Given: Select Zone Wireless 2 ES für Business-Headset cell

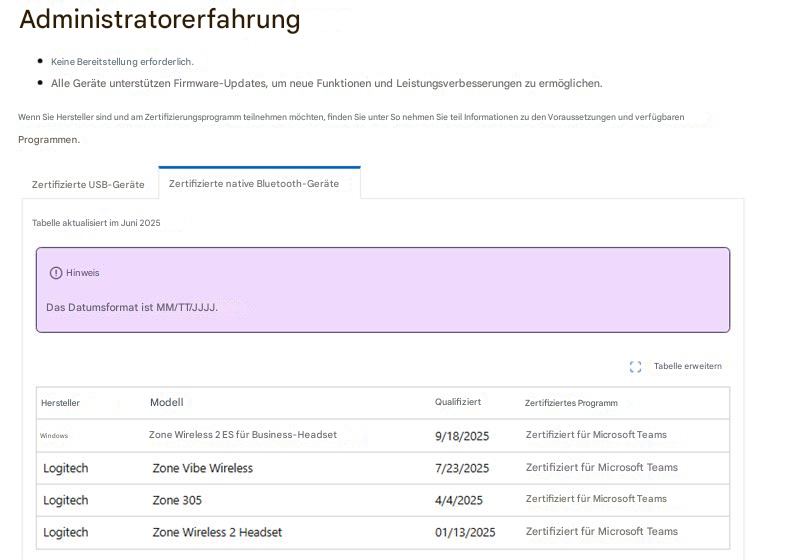Looking at the screenshot, I should point(243,435).
